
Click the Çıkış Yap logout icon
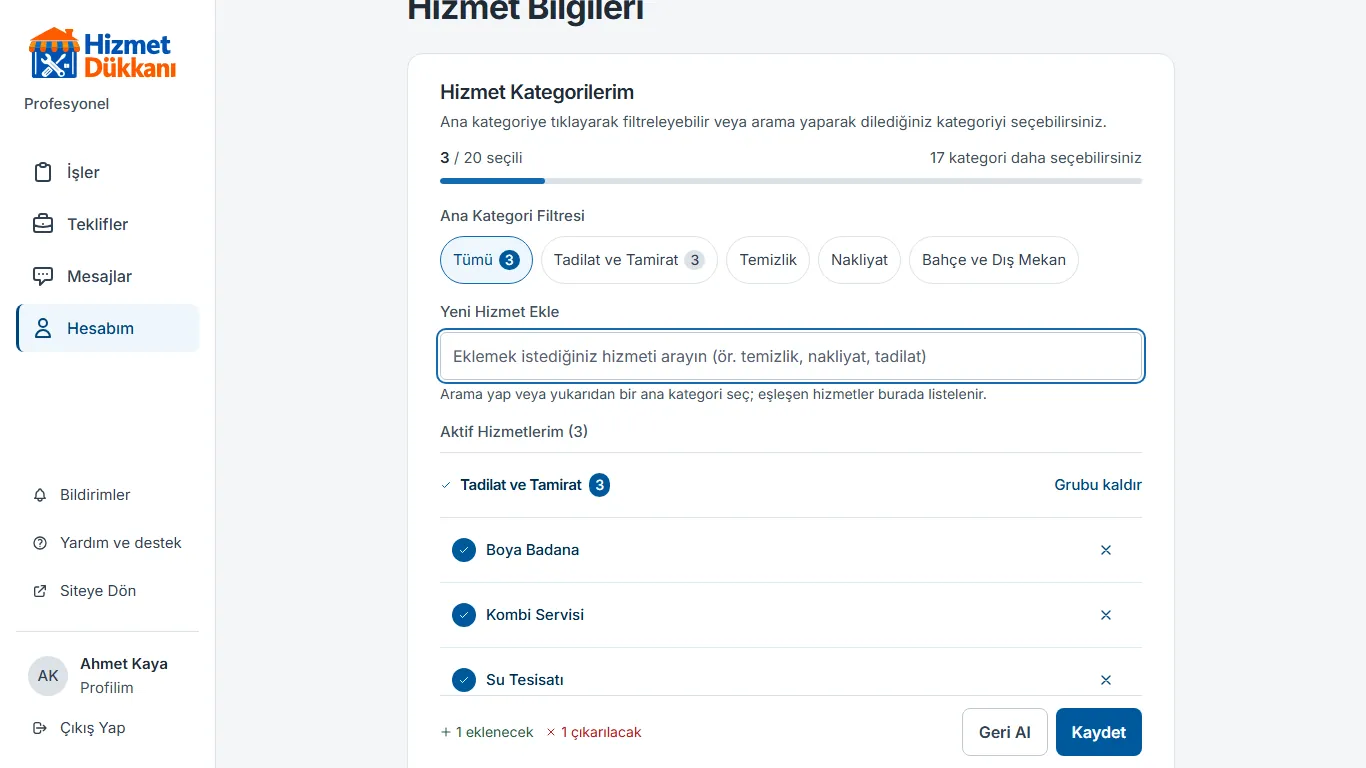[x=40, y=728]
